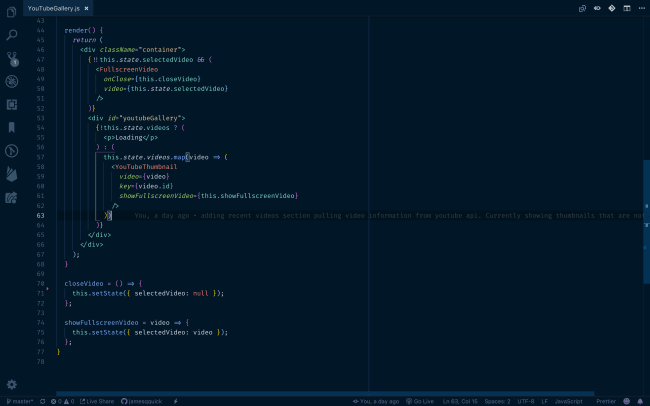Click the horizontal scrollbar at editor bottom

coord(325,393)
